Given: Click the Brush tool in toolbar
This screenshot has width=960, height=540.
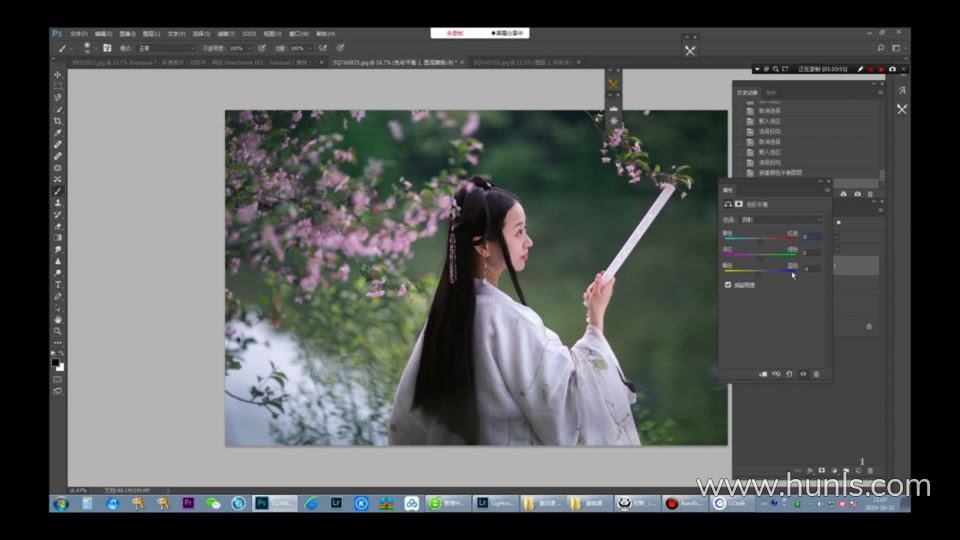Looking at the screenshot, I should [58, 191].
